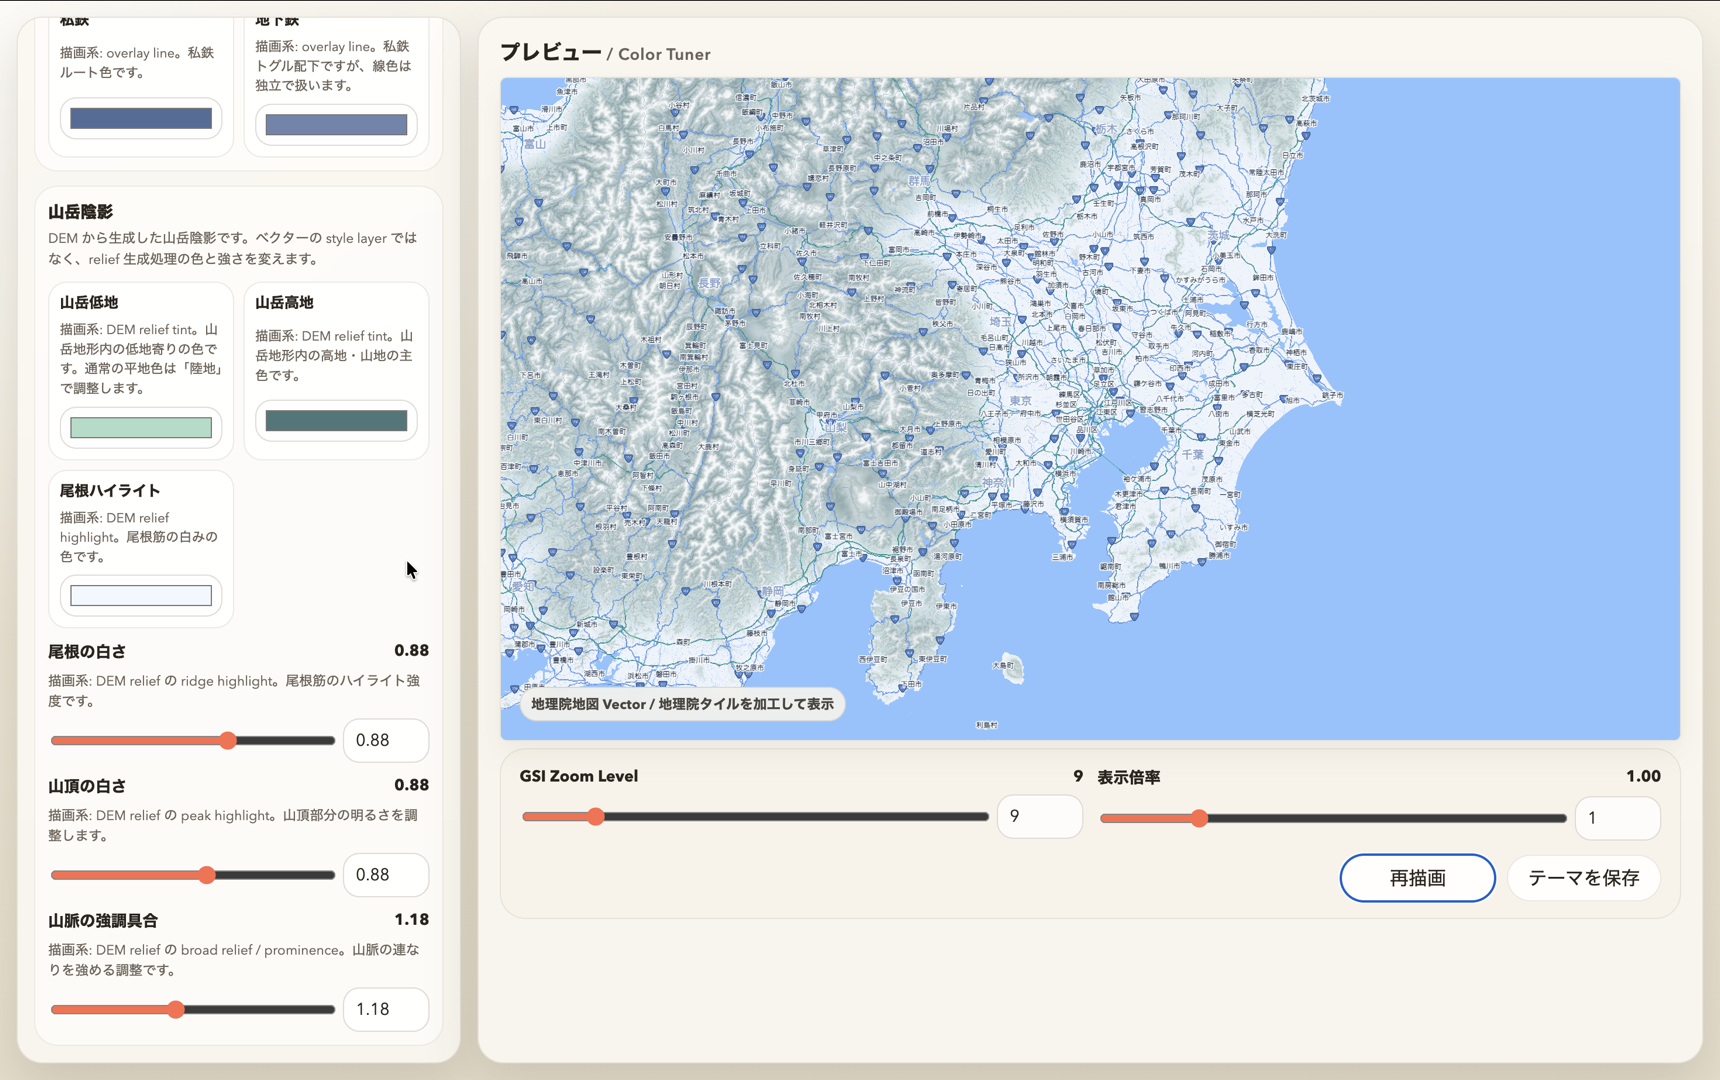Screen dimensions: 1720x1080
Task: Click the 山脈の強調具合 slider handle
Action: click(x=176, y=1010)
